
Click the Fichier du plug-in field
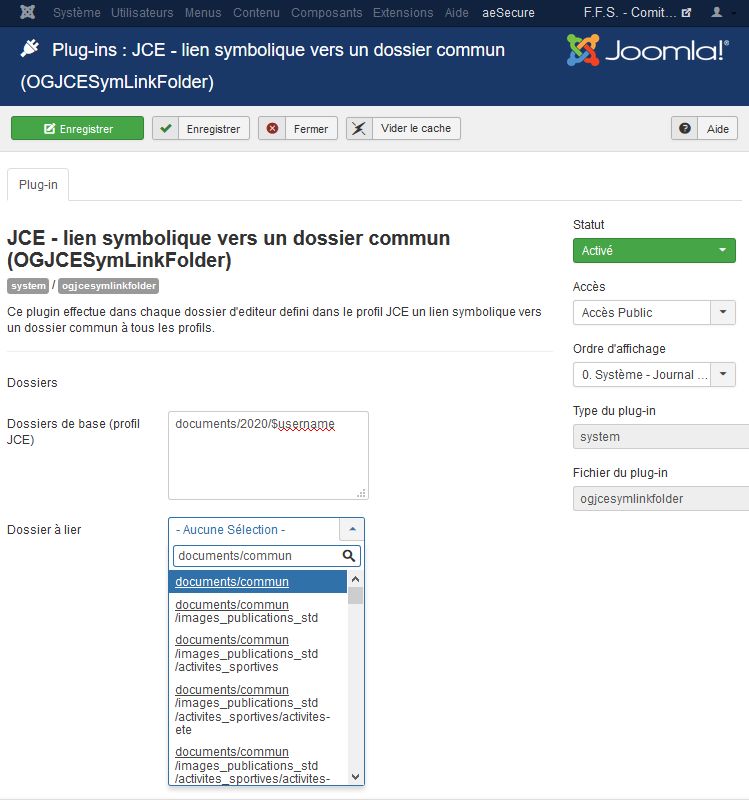pos(661,498)
